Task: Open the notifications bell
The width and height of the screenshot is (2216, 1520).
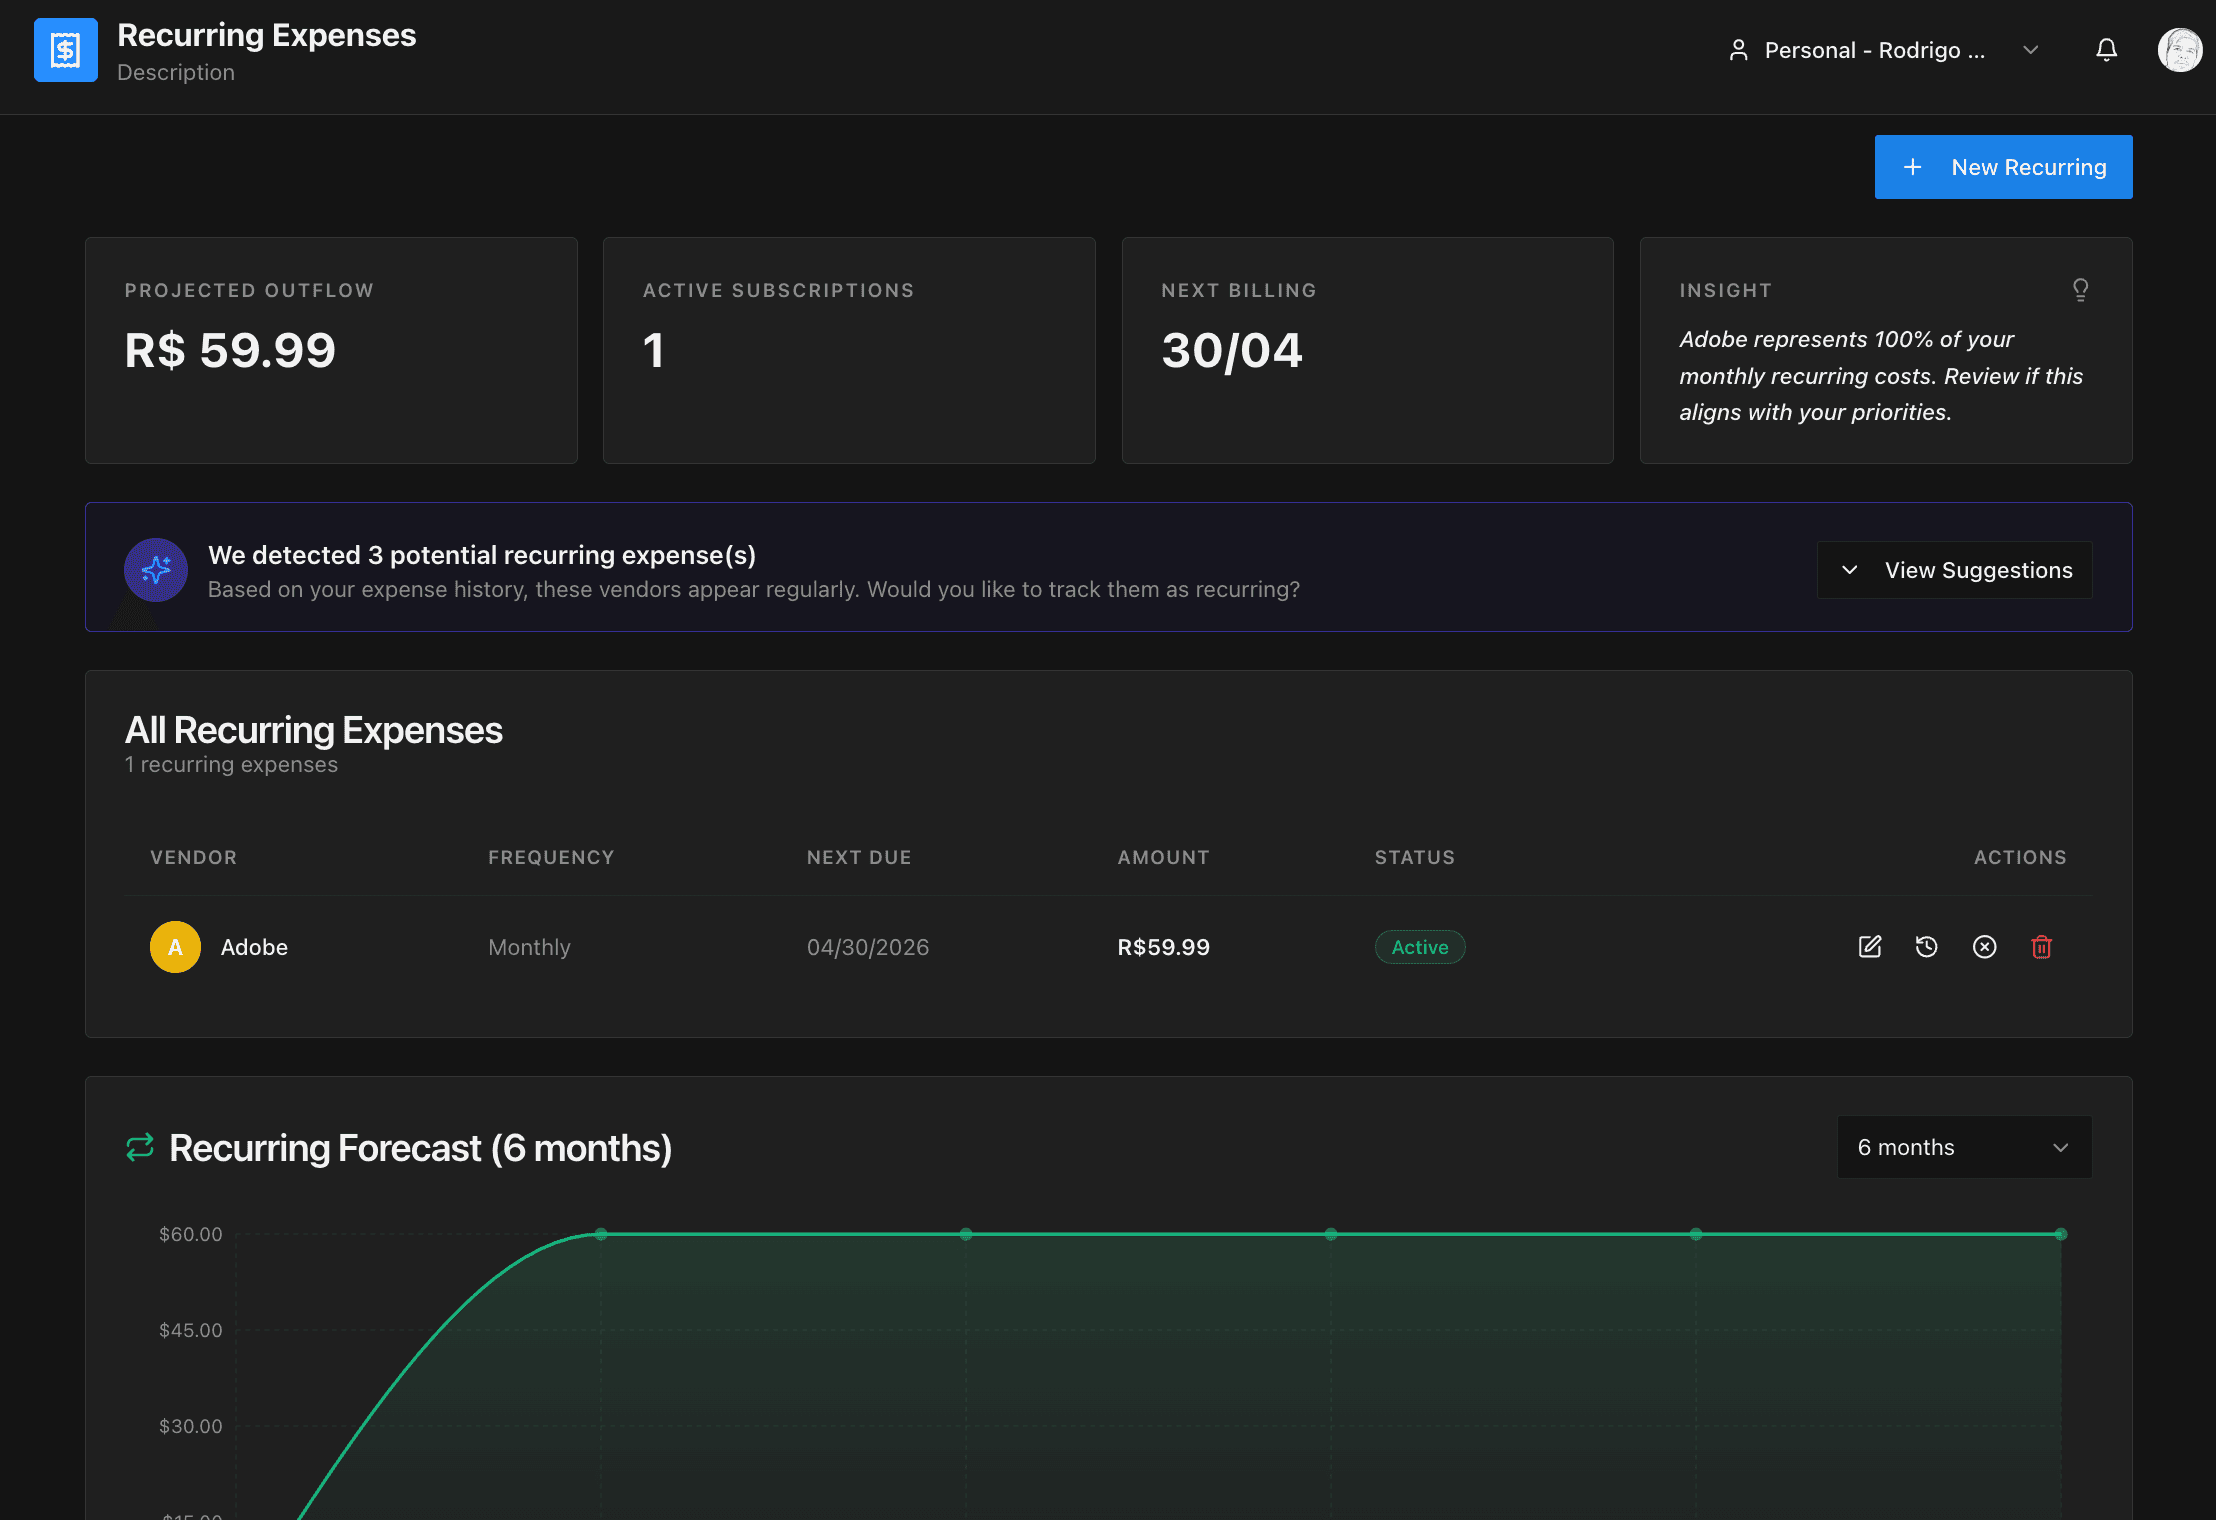Action: pyautogui.click(x=2107, y=50)
